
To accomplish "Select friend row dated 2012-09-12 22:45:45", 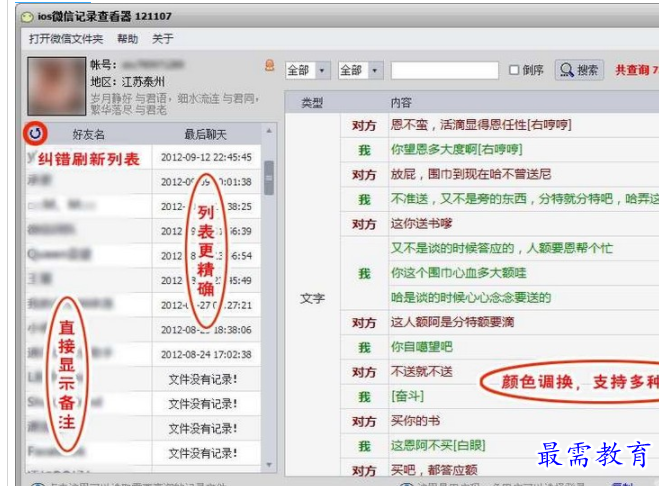I will [x=143, y=158].
